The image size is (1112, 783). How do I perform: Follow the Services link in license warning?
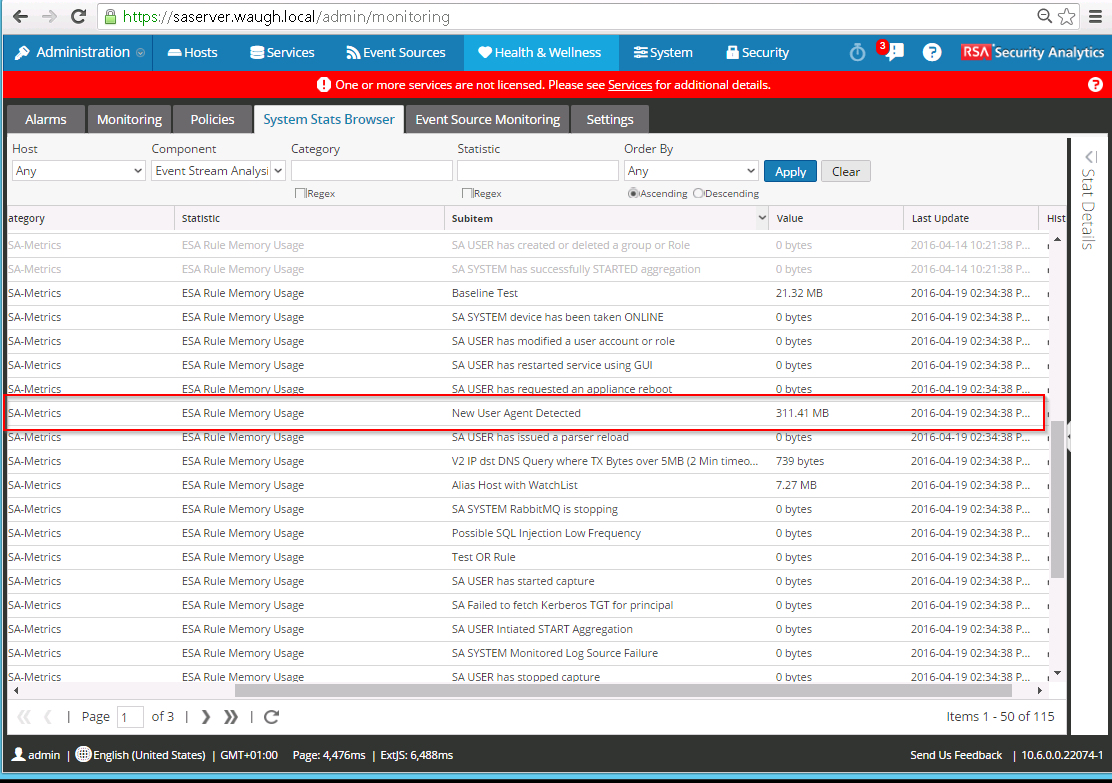click(x=630, y=85)
